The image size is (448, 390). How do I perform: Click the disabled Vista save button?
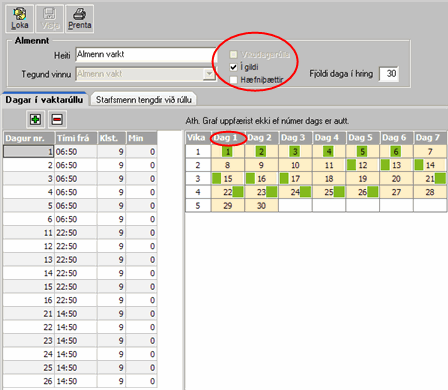pyautogui.click(x=49, y=19)
